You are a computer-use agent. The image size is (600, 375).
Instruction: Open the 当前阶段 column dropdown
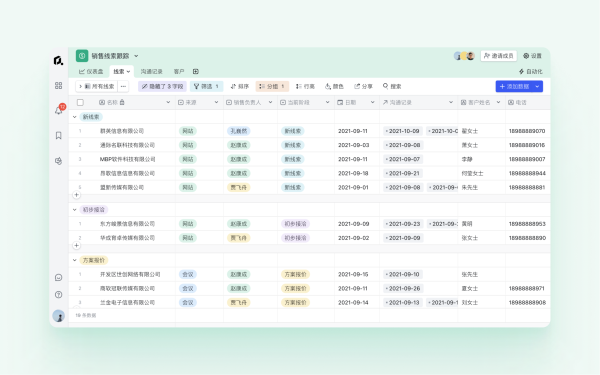coord(328,103)
